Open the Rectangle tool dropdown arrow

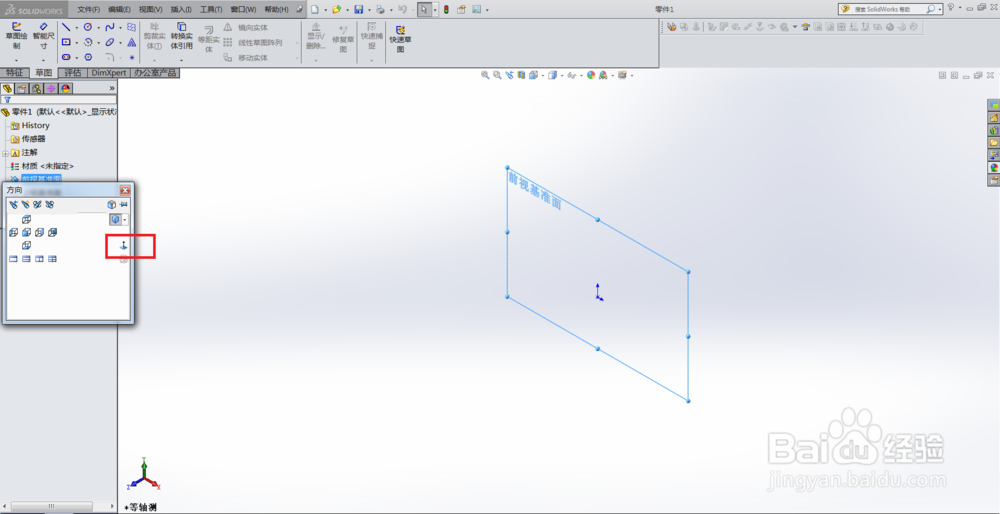77,43
